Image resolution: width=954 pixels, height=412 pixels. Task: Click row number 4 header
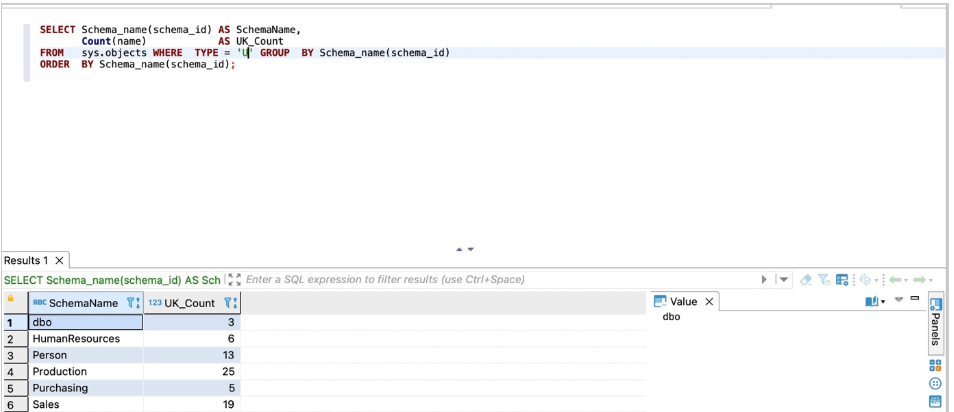(x=15, y=371)
